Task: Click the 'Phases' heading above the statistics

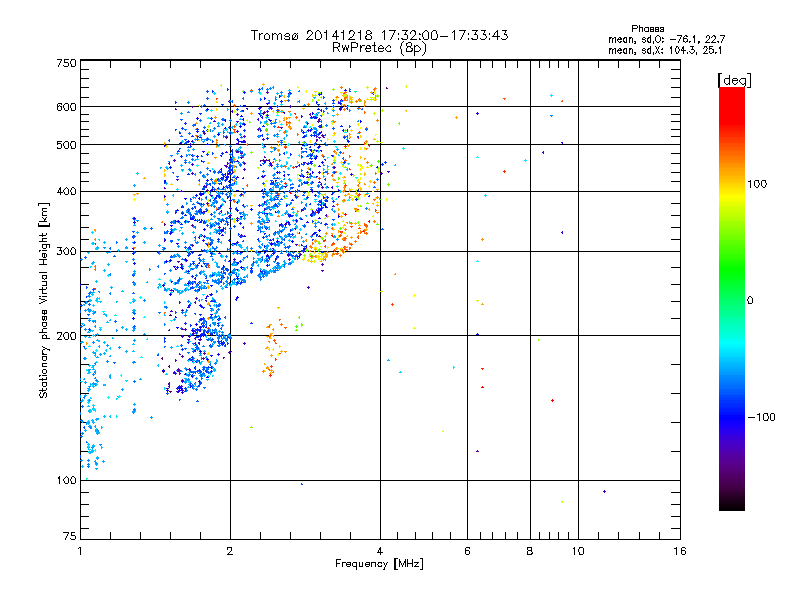Action: (x=647, y=29)
